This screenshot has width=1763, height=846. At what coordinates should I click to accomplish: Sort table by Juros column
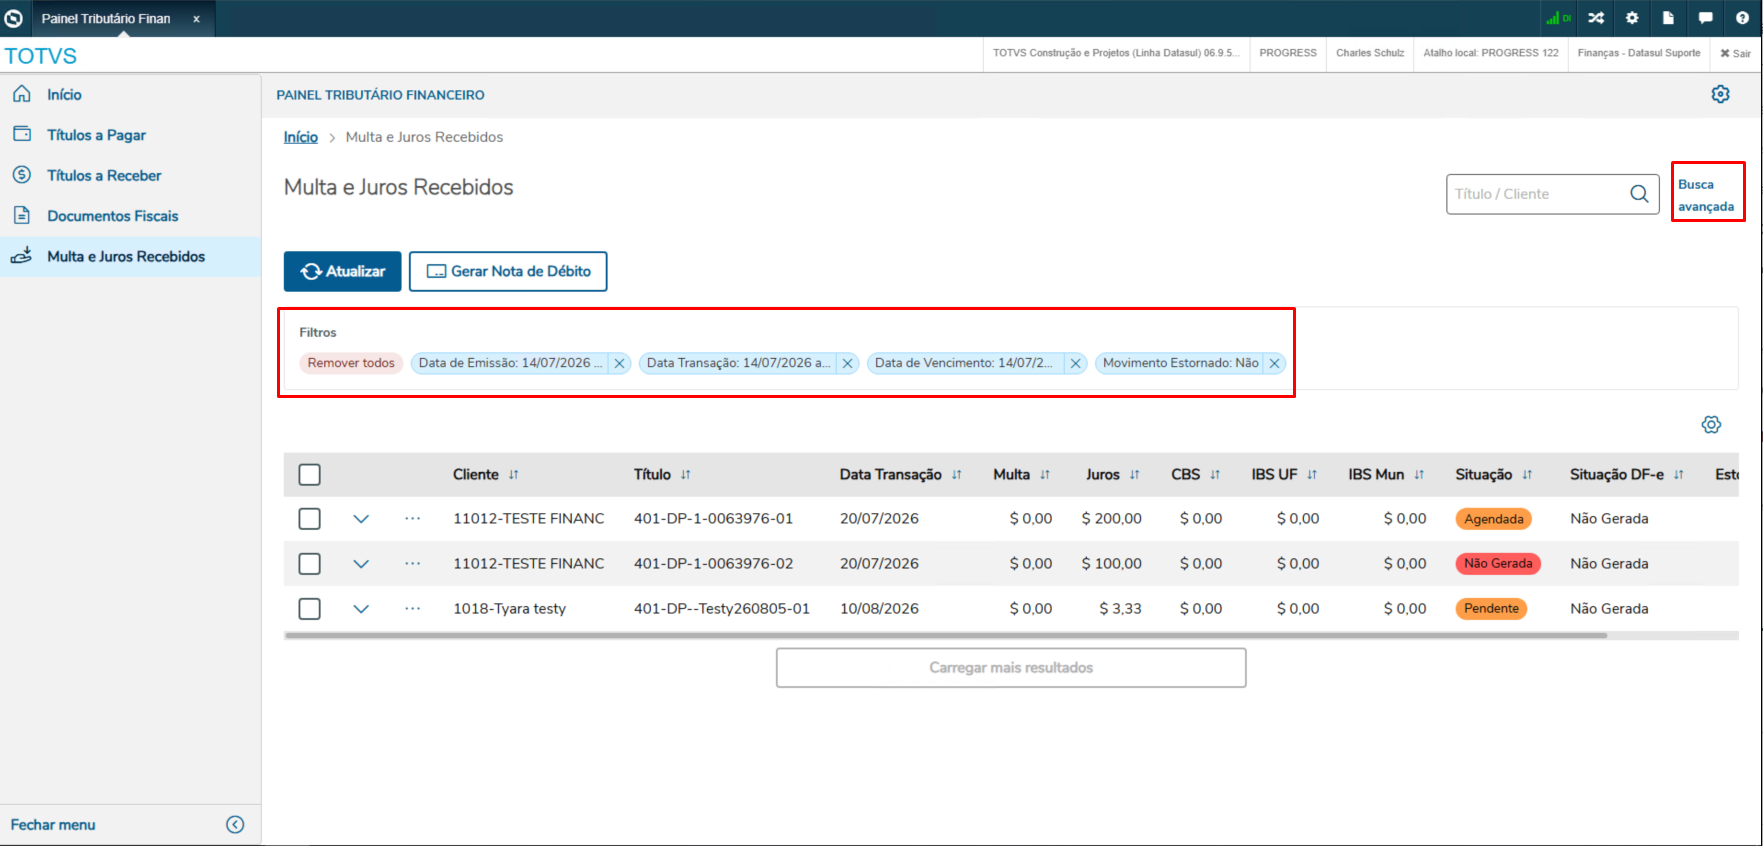click(x=1135, y=475)
